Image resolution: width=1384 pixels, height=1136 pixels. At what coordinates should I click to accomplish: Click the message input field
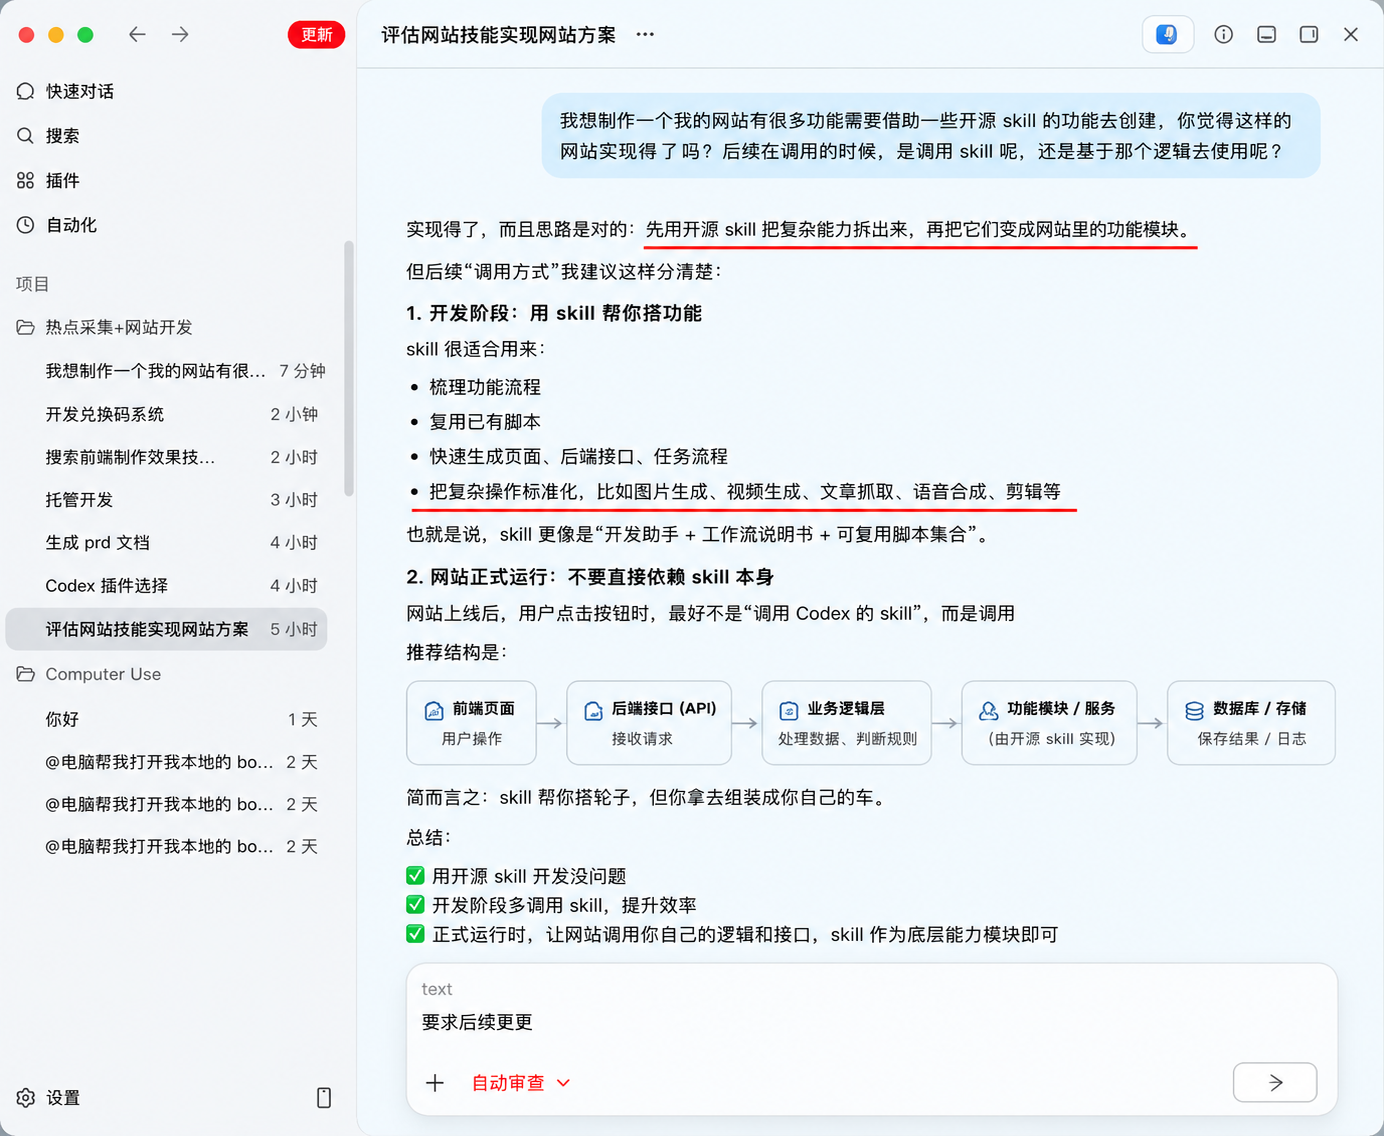(x=871, y=1022)
